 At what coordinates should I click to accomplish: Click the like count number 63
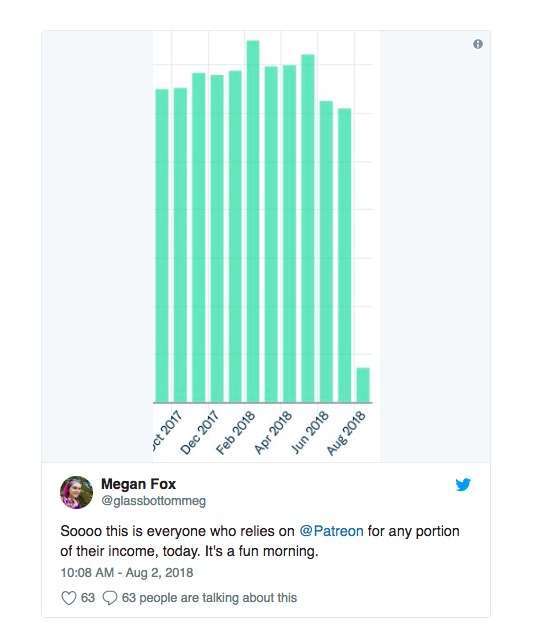(x=88, y=598)
